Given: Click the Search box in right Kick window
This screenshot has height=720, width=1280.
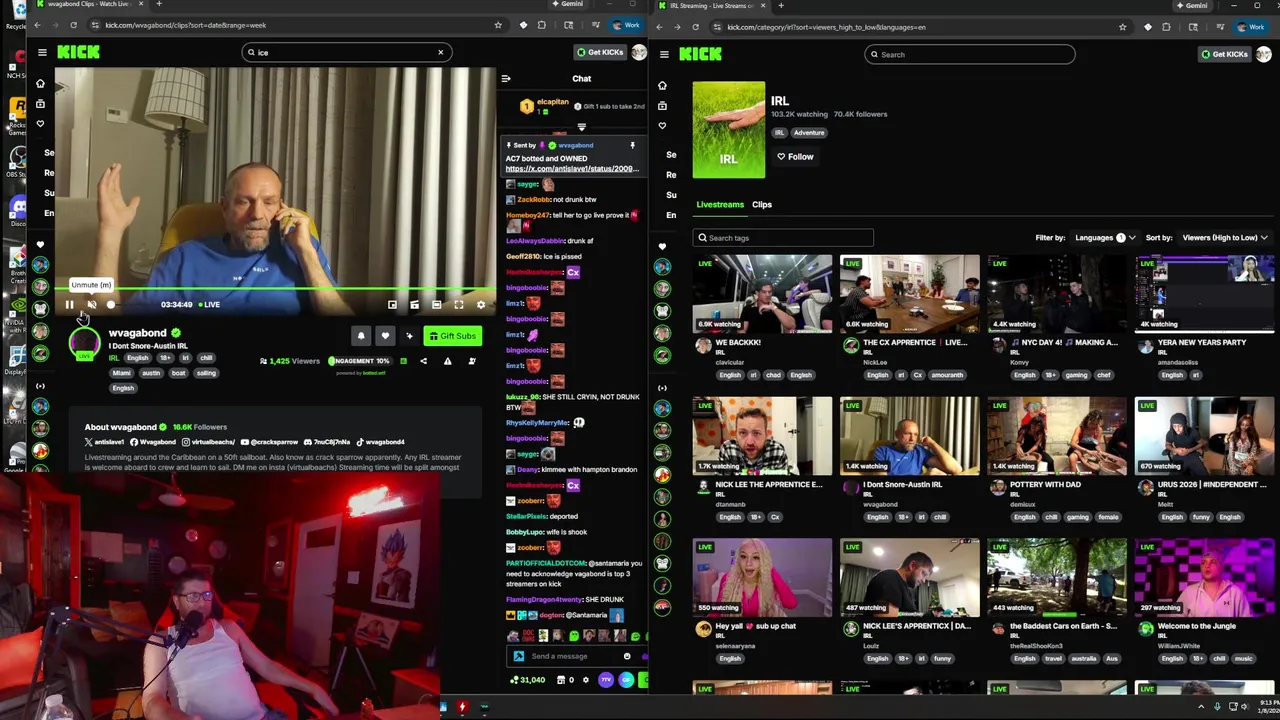Looking at the screenshot, I should pyautogui.click(x=970, y=55).
